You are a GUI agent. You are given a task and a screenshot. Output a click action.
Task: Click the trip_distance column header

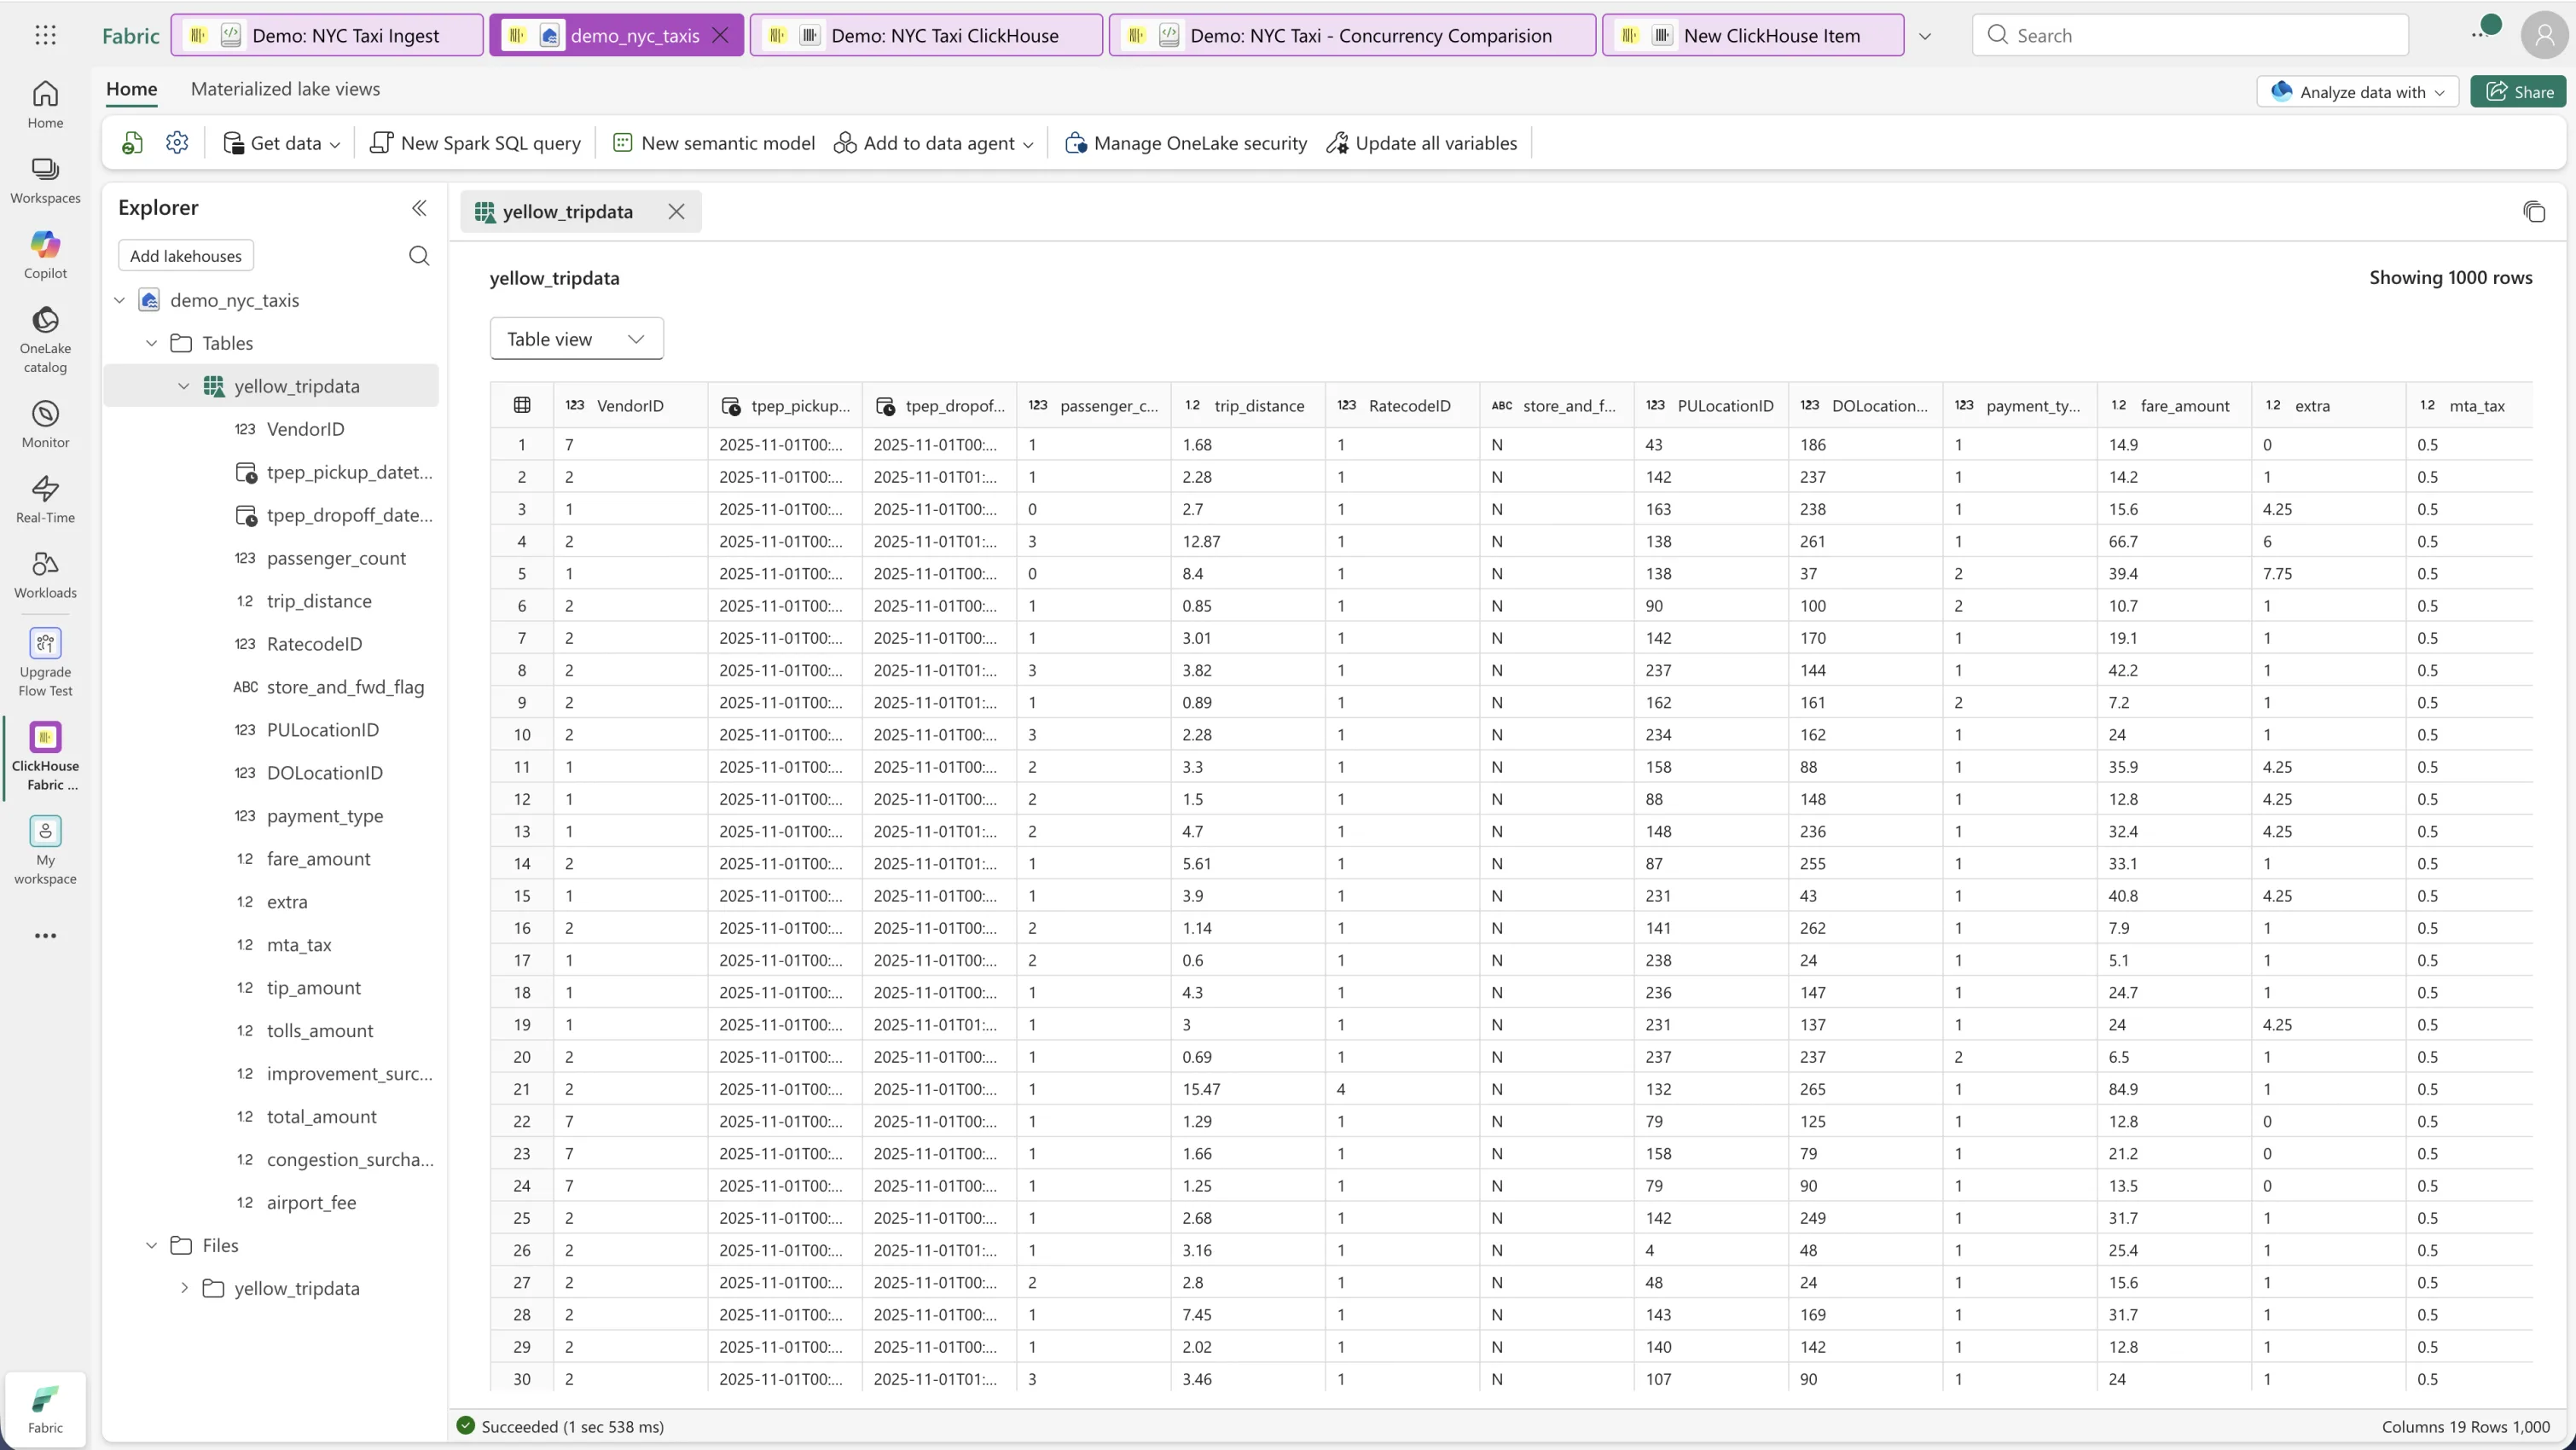(1248, 405)
